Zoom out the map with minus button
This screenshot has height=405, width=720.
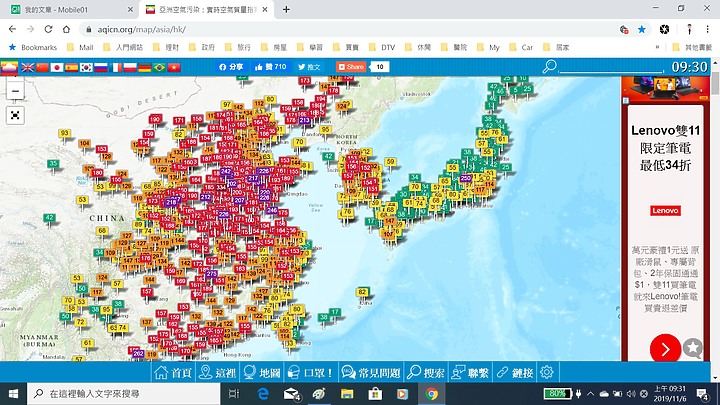tap(15, 91)
